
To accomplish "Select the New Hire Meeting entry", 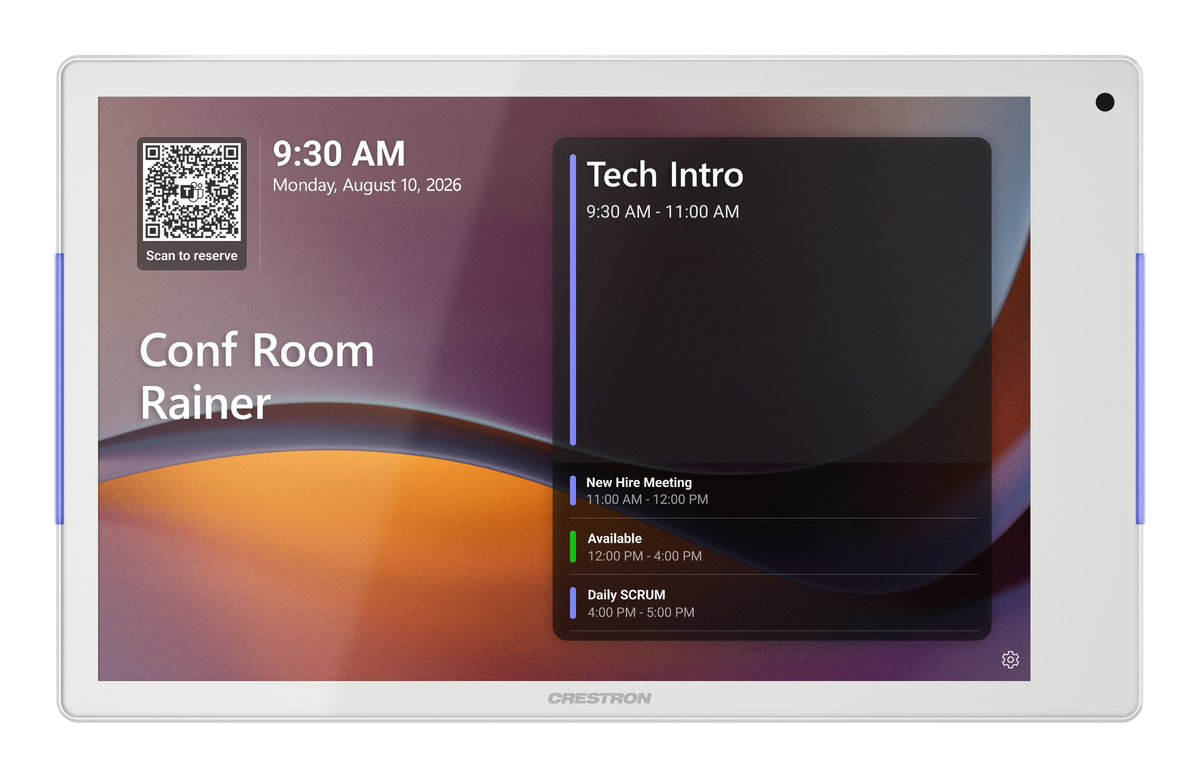I will (772, 491).
